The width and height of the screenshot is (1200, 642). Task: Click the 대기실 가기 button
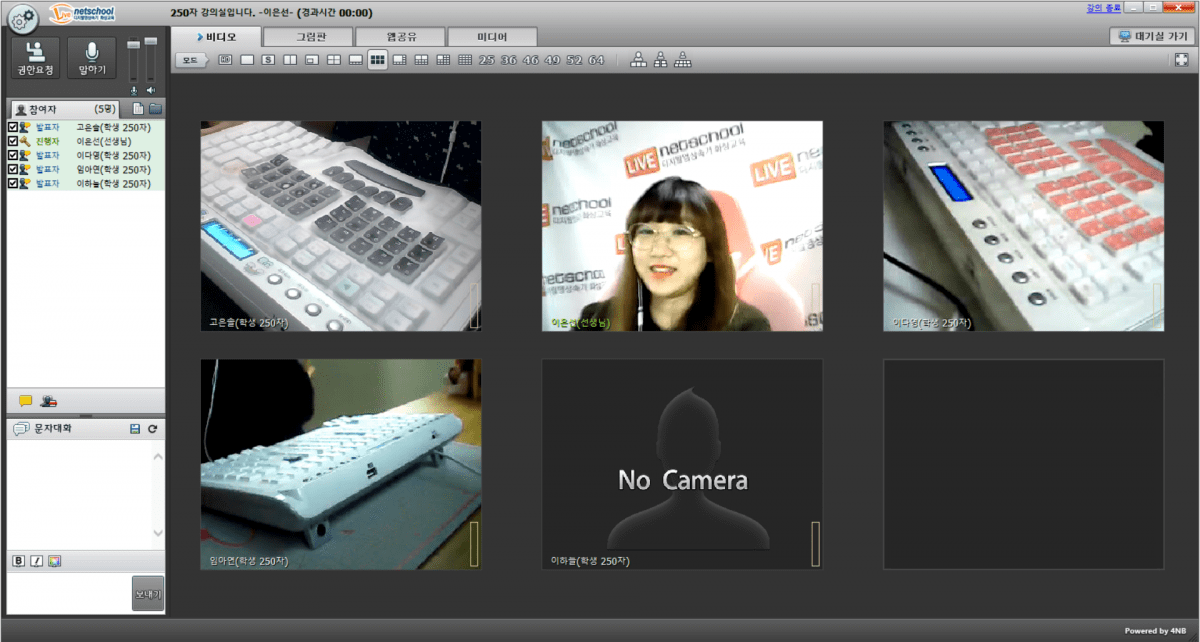[1152, 36]
